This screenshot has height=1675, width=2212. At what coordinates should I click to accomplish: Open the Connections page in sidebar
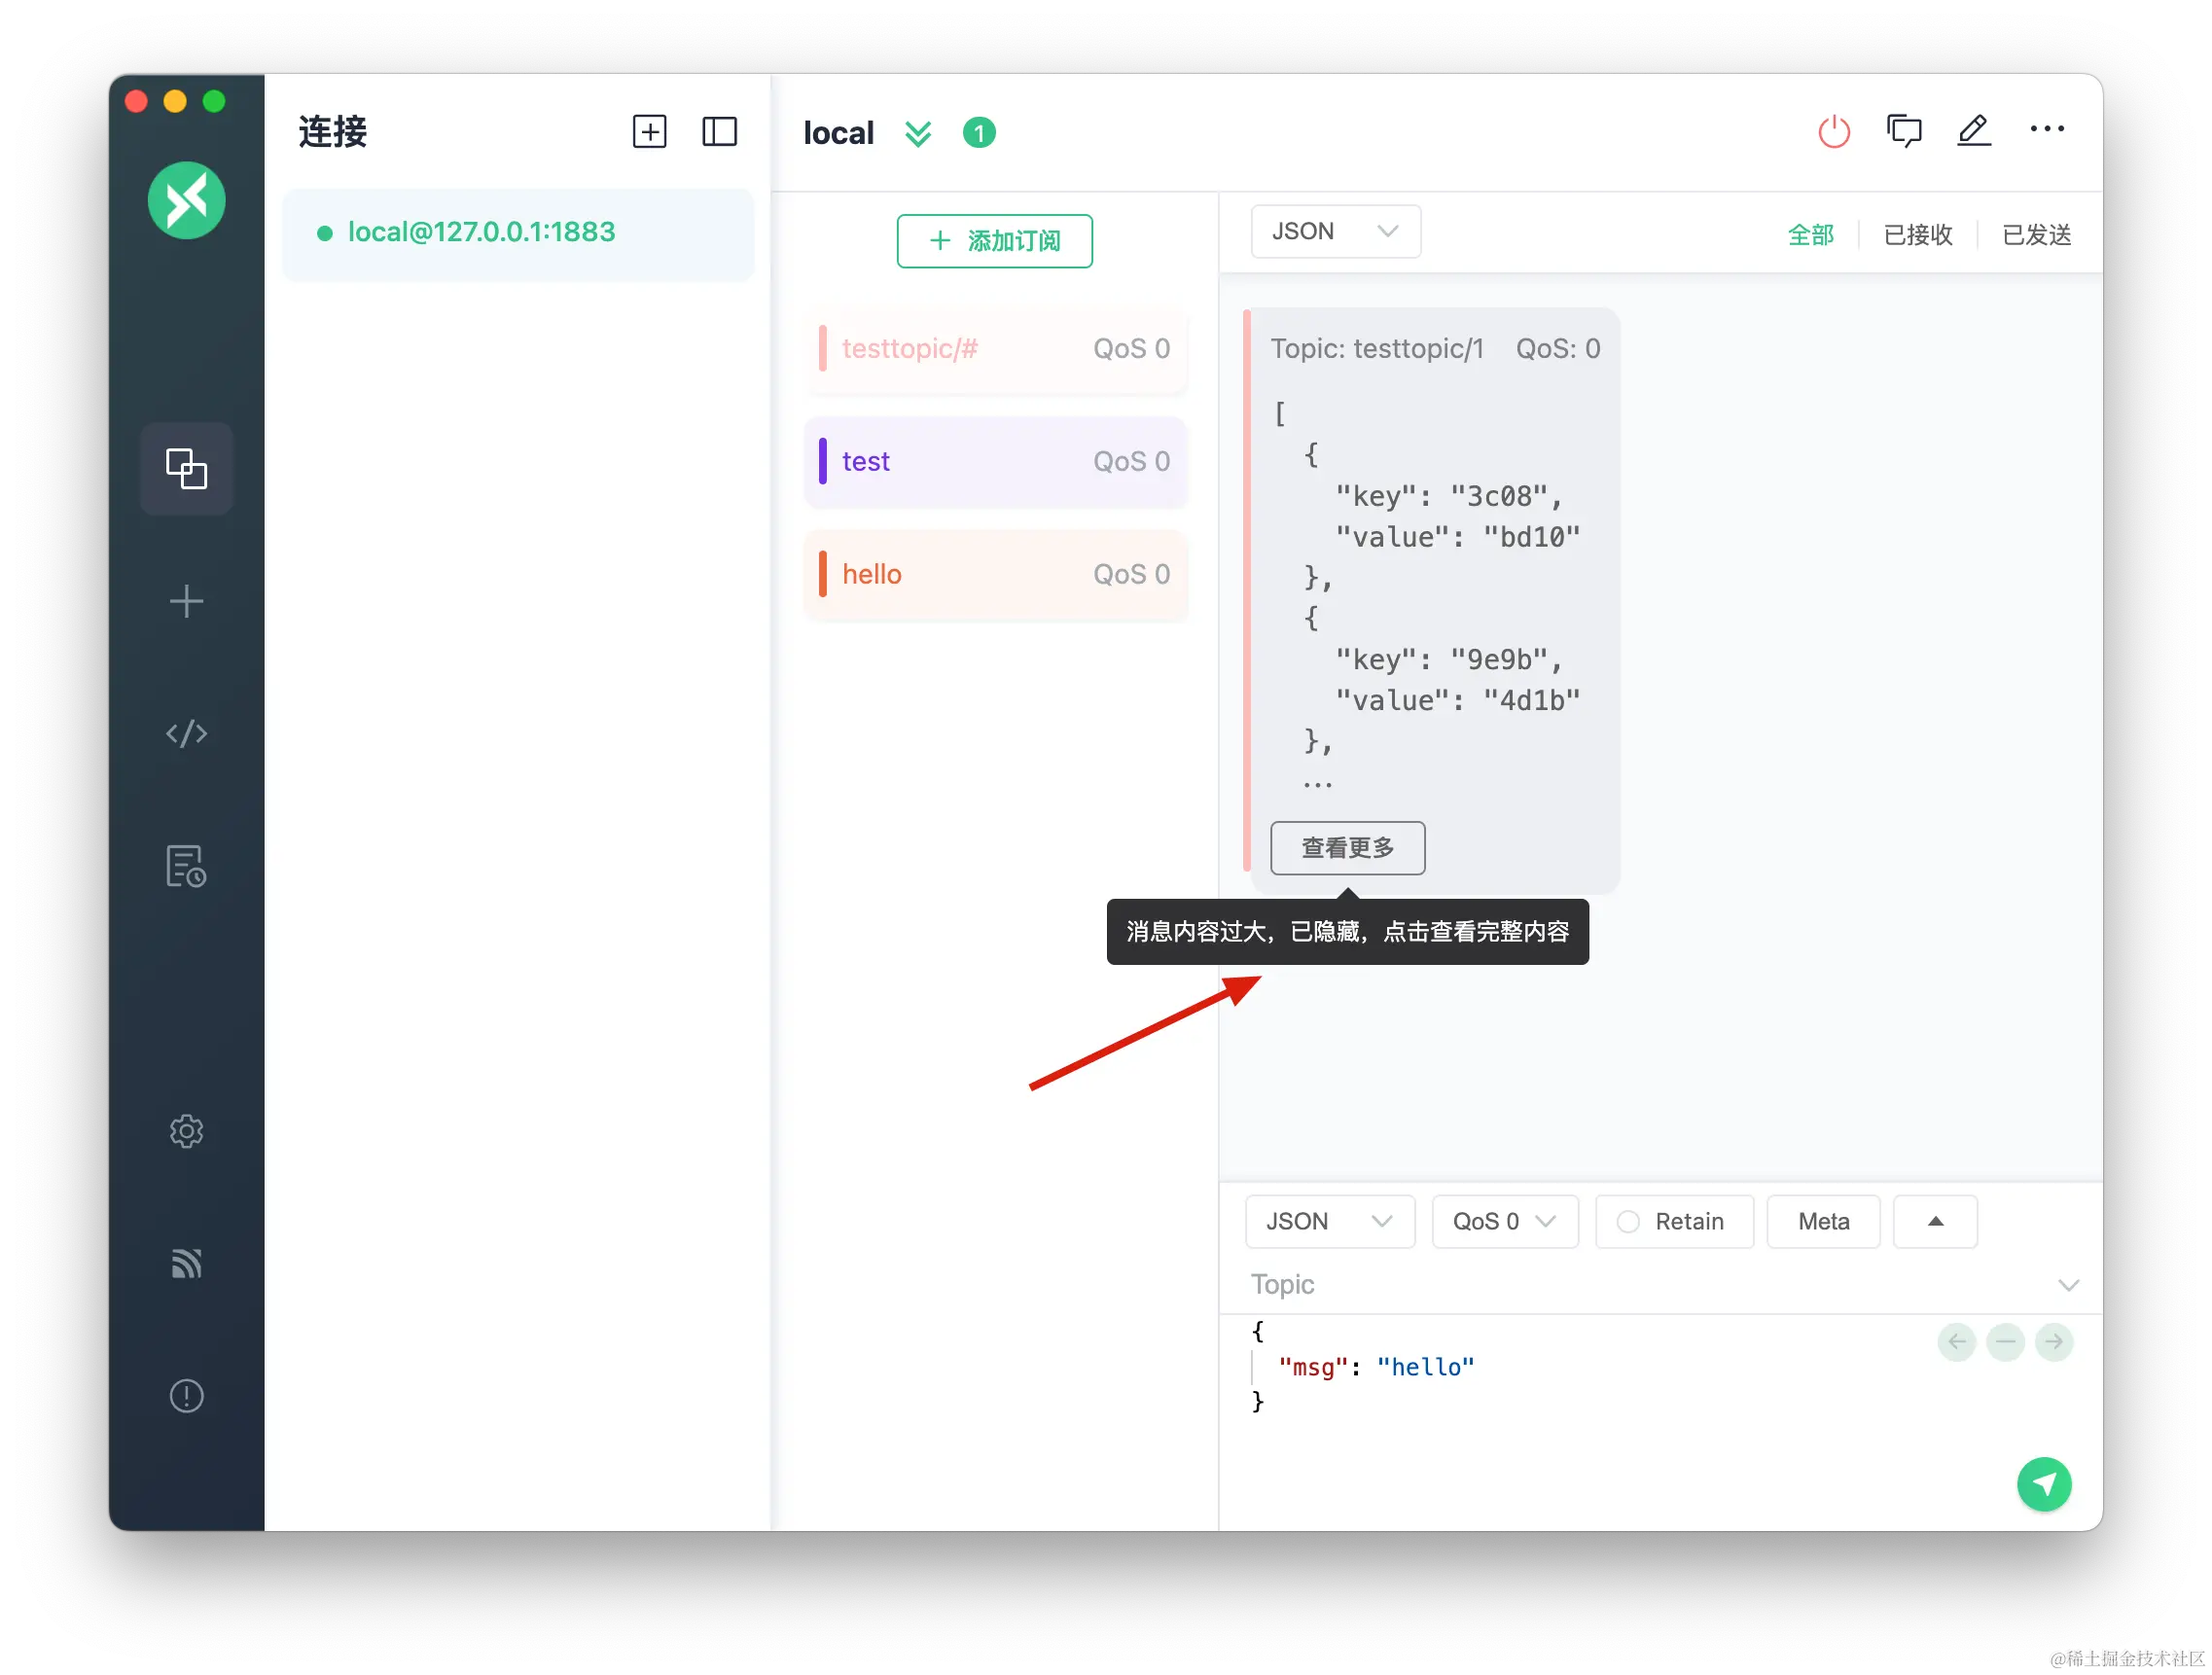[x=186, y=468]
